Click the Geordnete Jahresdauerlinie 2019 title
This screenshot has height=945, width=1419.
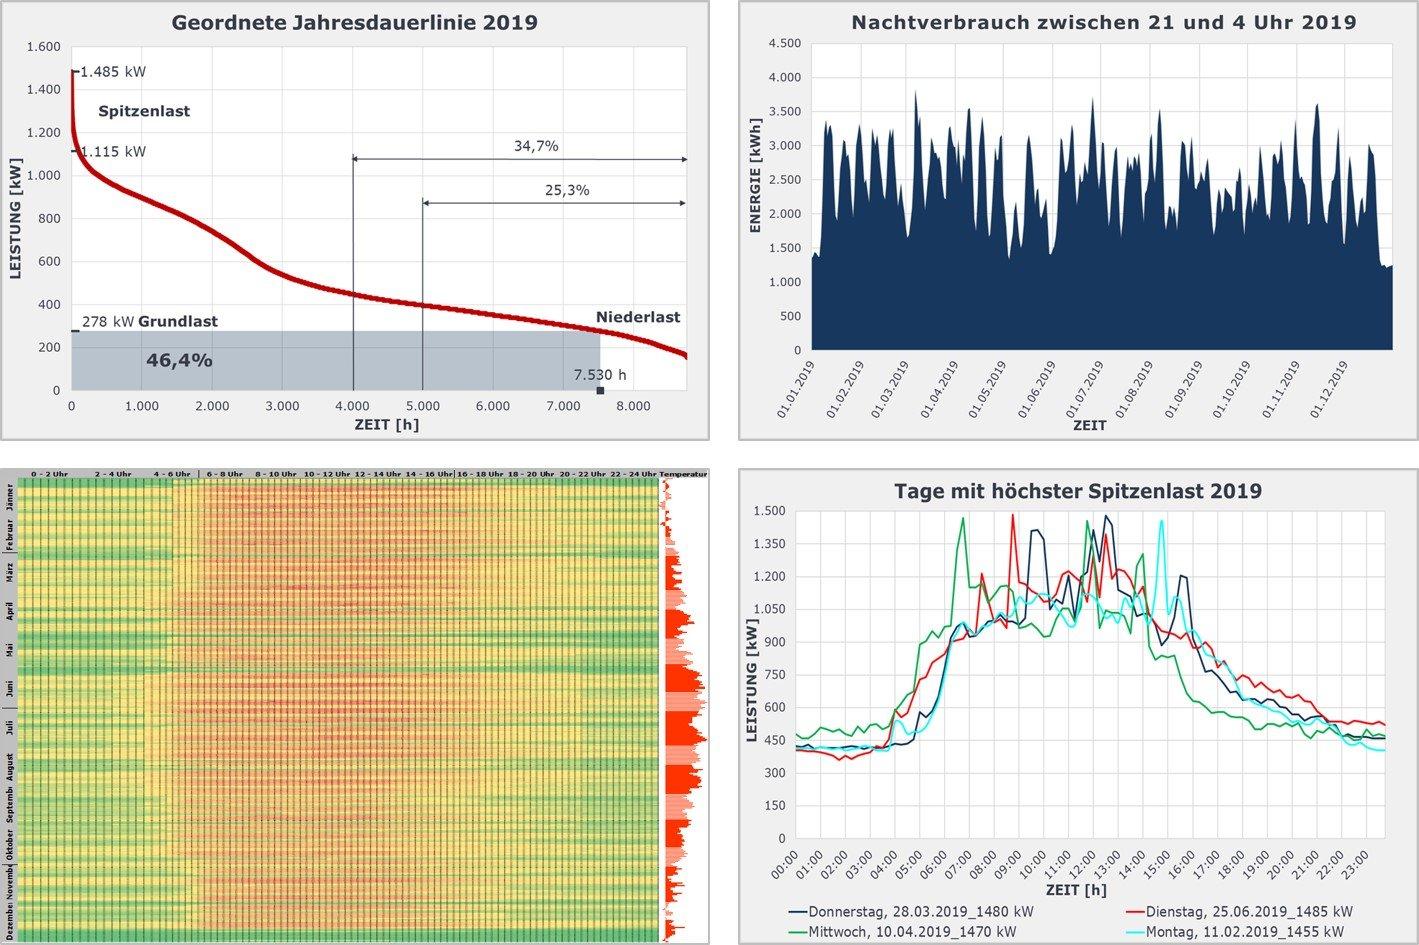pos(354,22)
